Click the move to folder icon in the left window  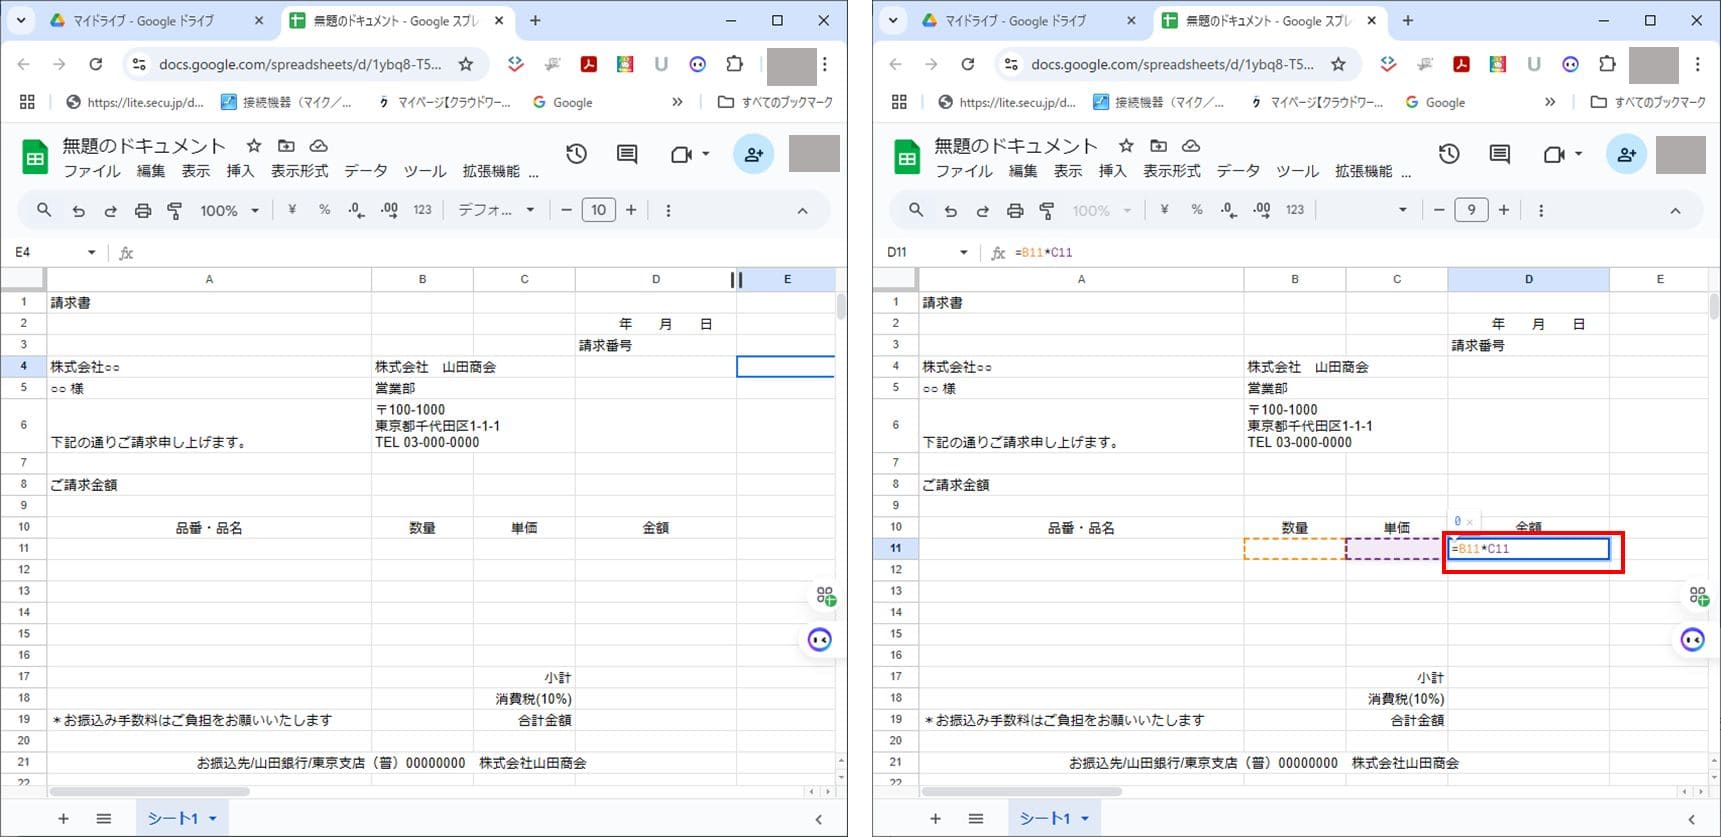(x=286, y=146)
